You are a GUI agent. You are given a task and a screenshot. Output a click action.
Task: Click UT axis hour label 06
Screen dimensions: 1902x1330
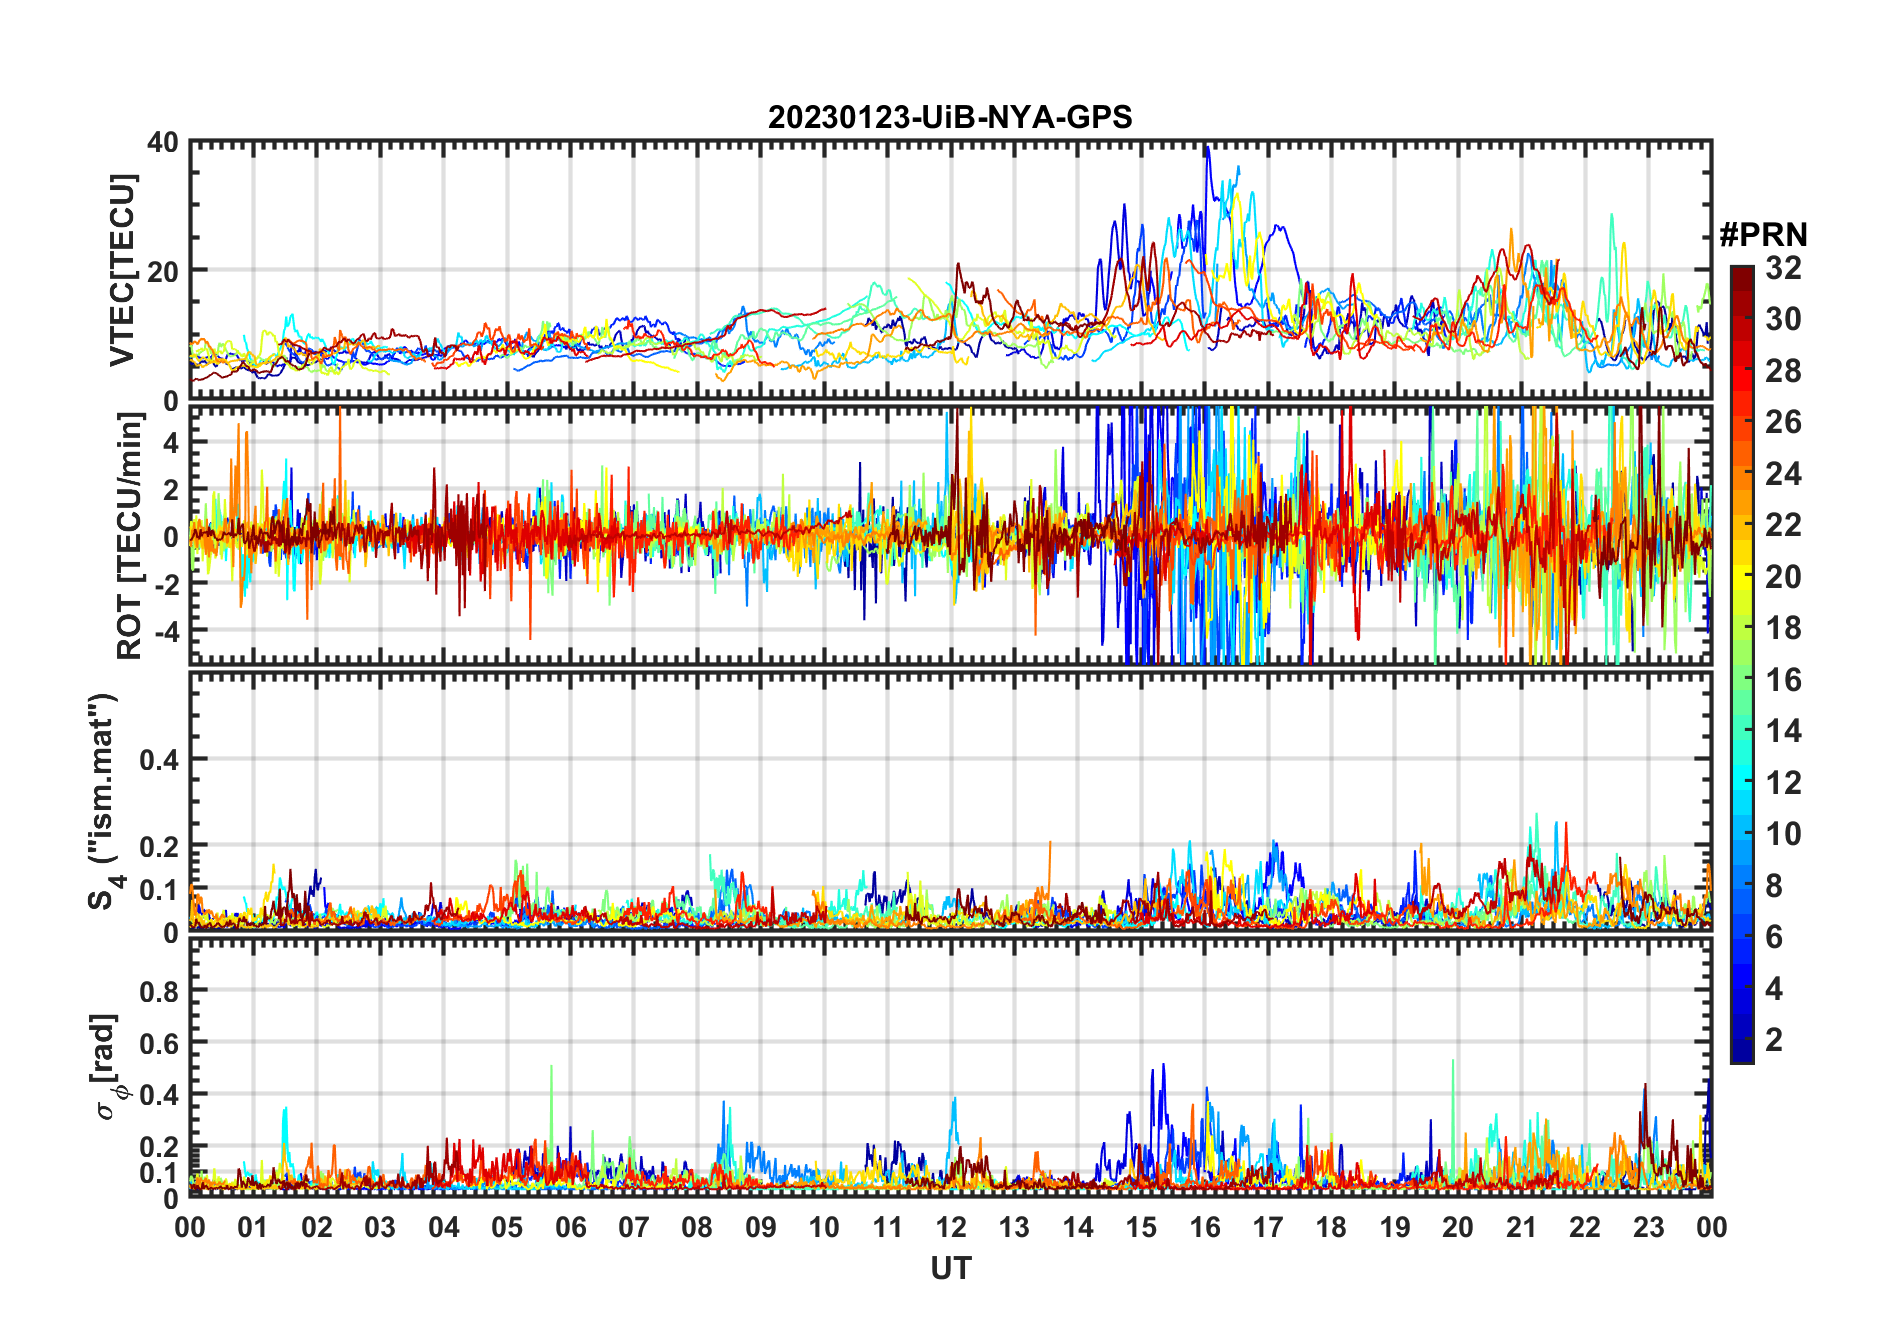570,1228
